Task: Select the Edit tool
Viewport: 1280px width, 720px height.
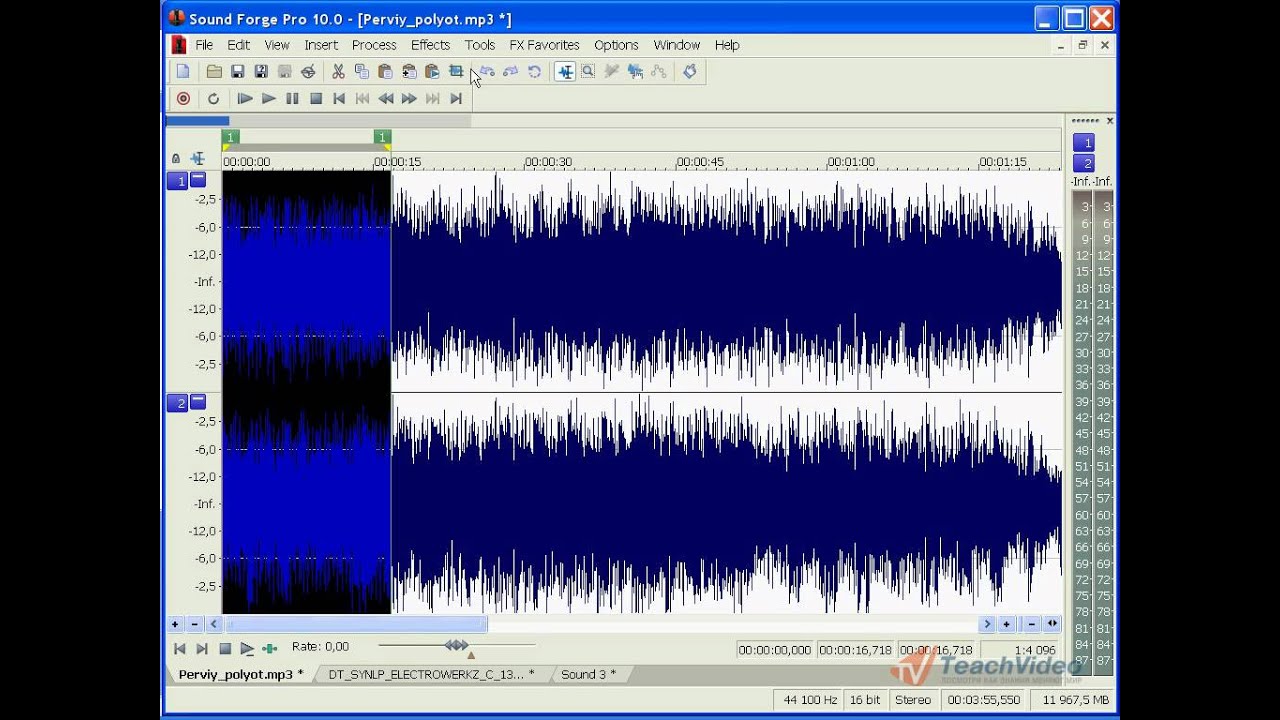Action: 565,71
